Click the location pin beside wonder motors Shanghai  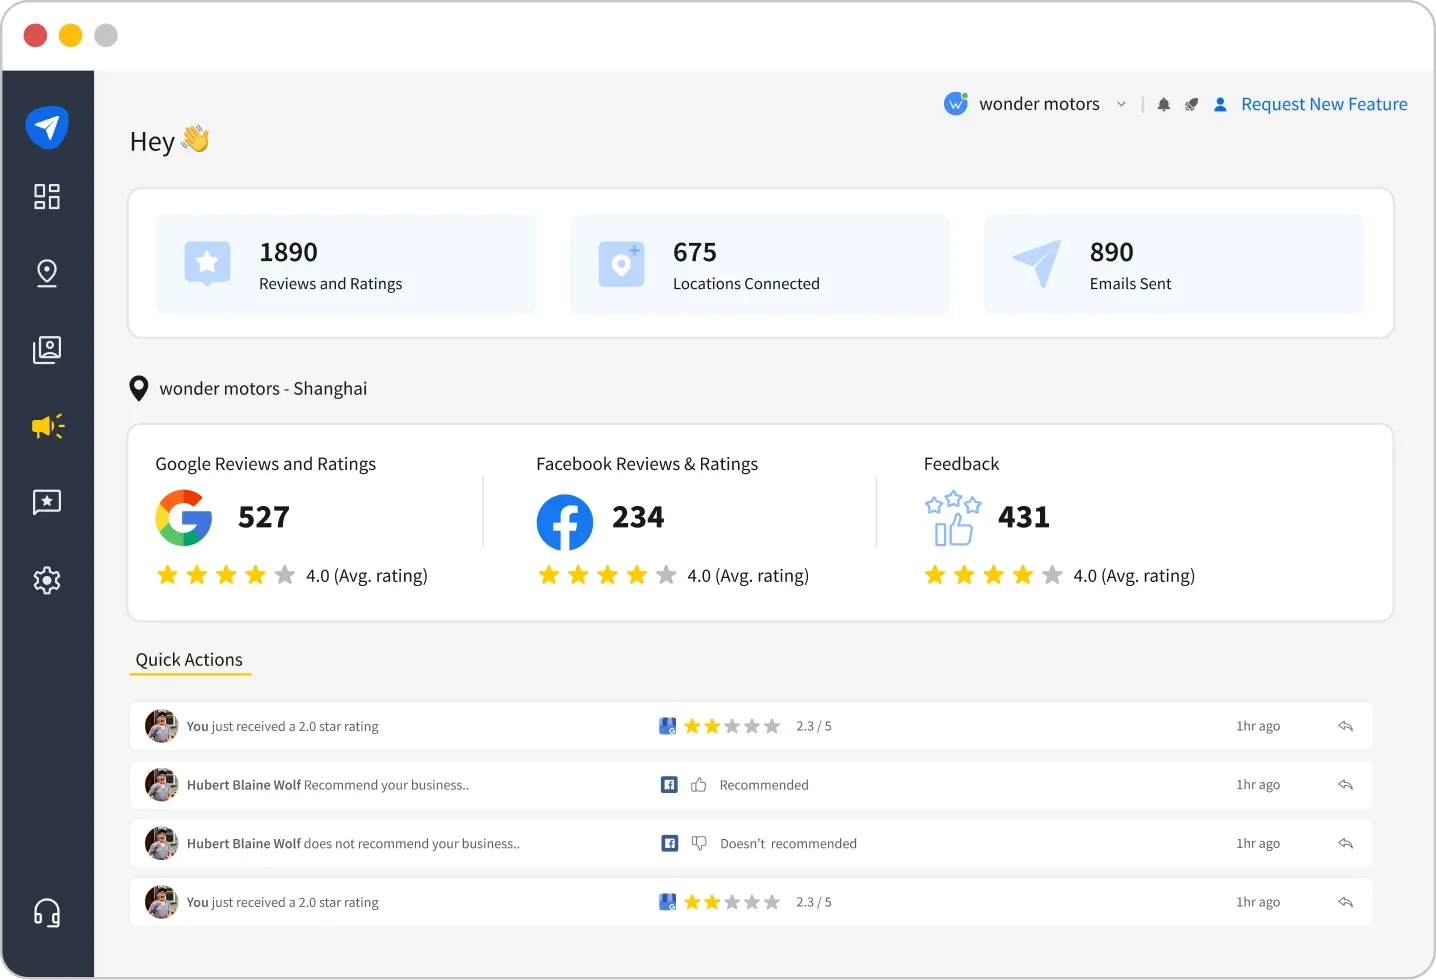139,388
